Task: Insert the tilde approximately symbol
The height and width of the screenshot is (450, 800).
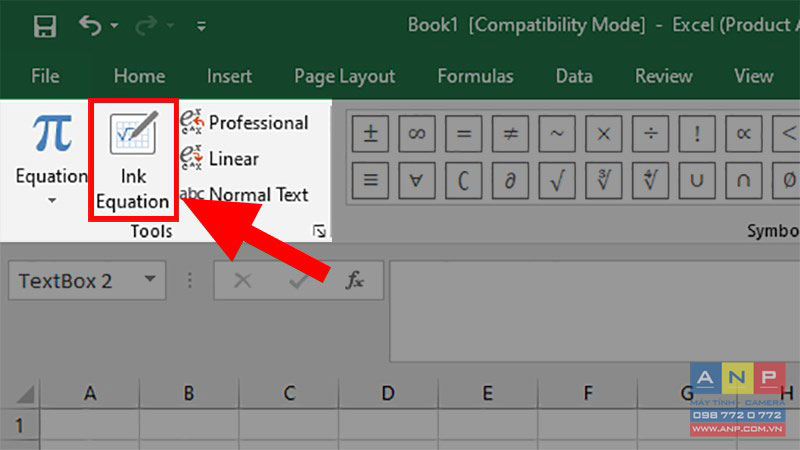Action: point(557,134)
